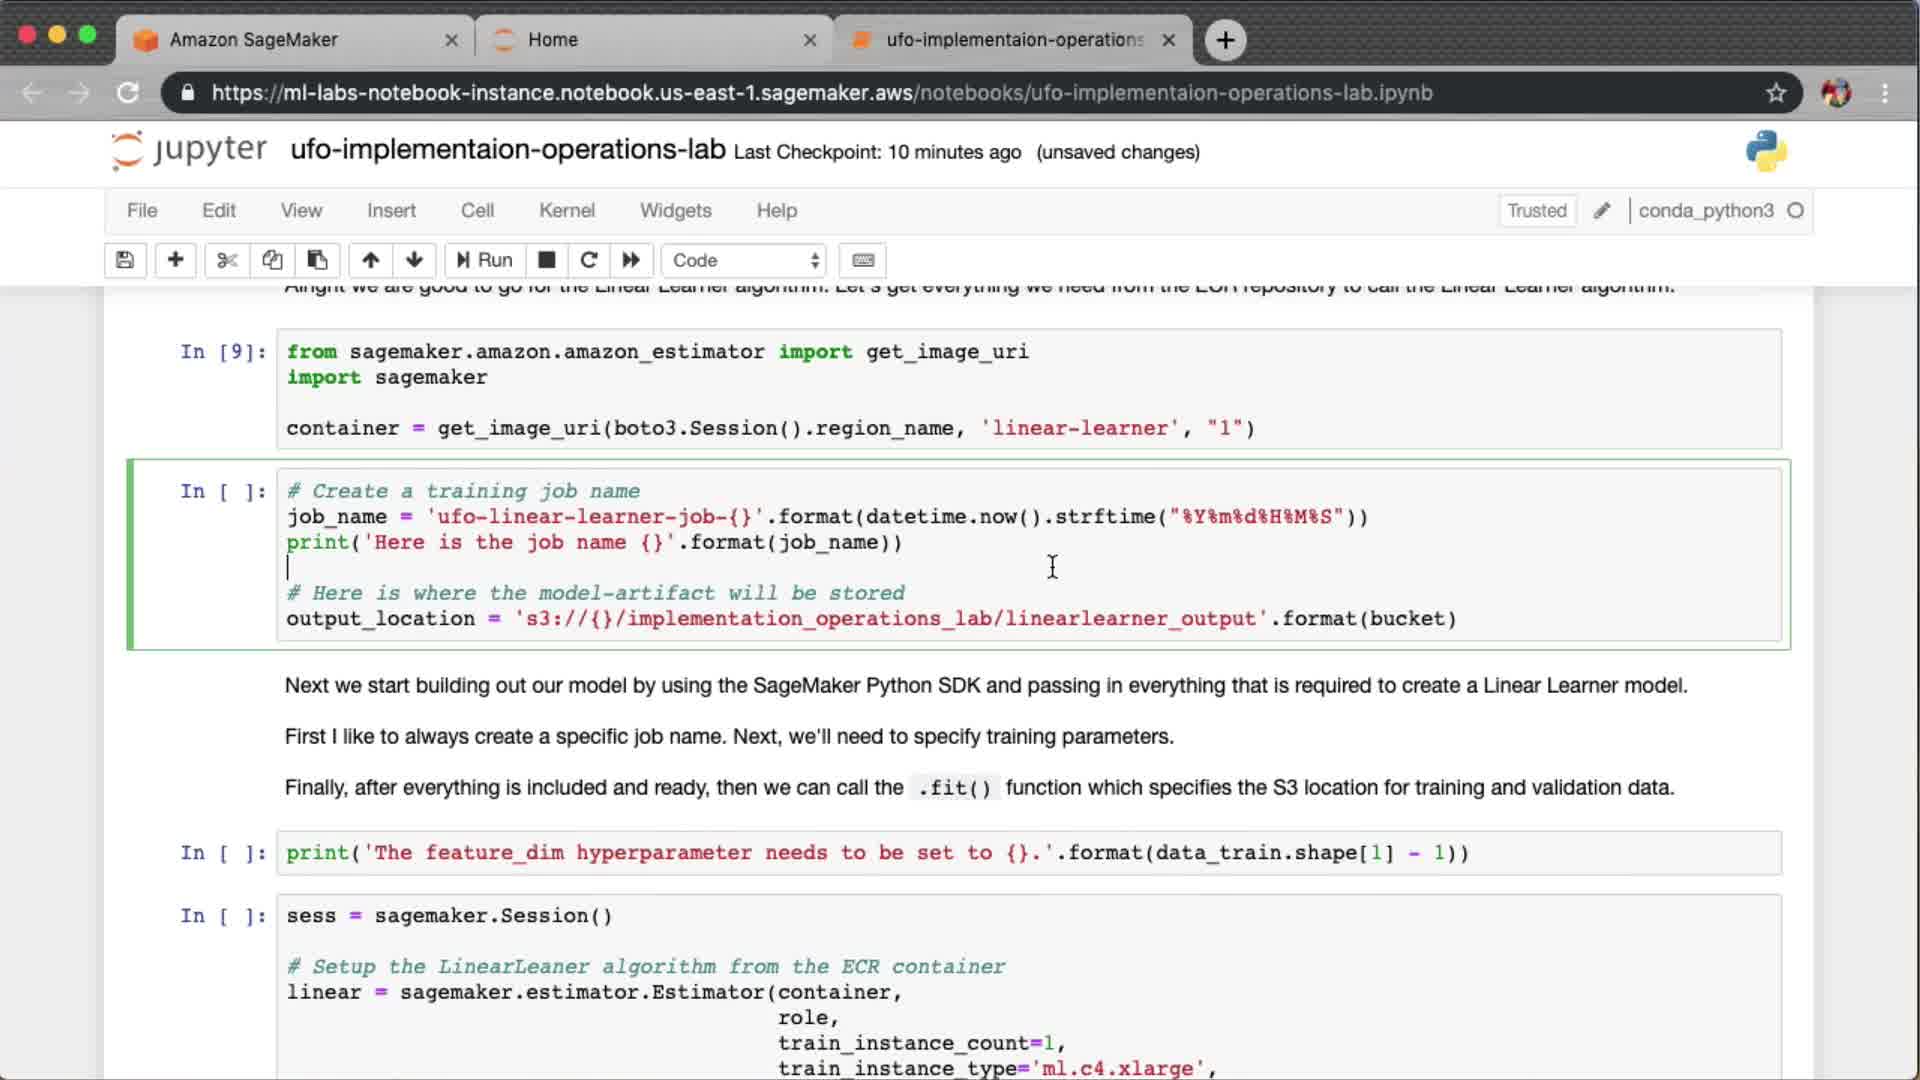Open the command palette keyboard icon
Image resolution: width=1920 pixels, height=1080 pixels.
pos(863,260)
